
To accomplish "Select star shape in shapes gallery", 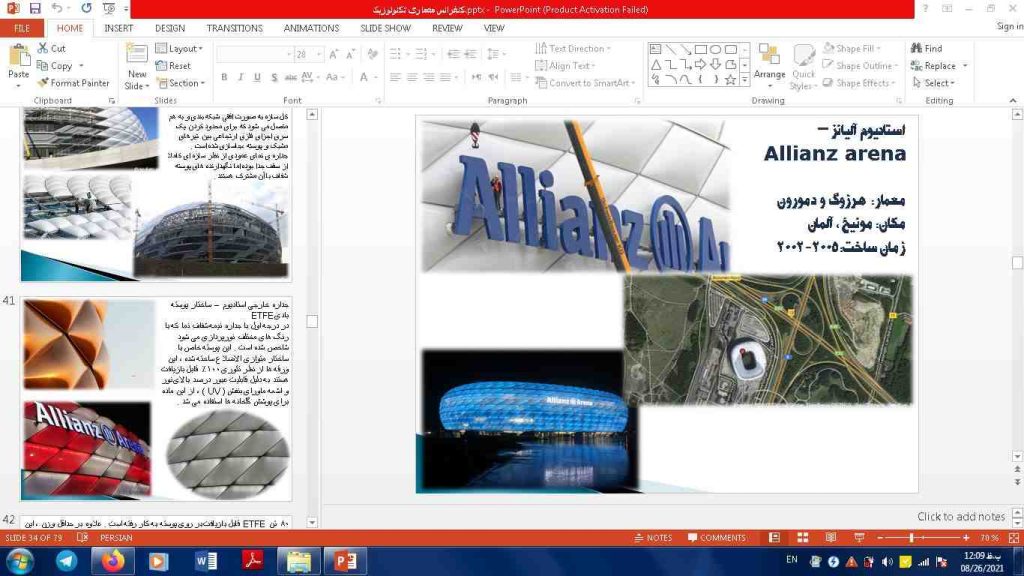I will 731,80.
